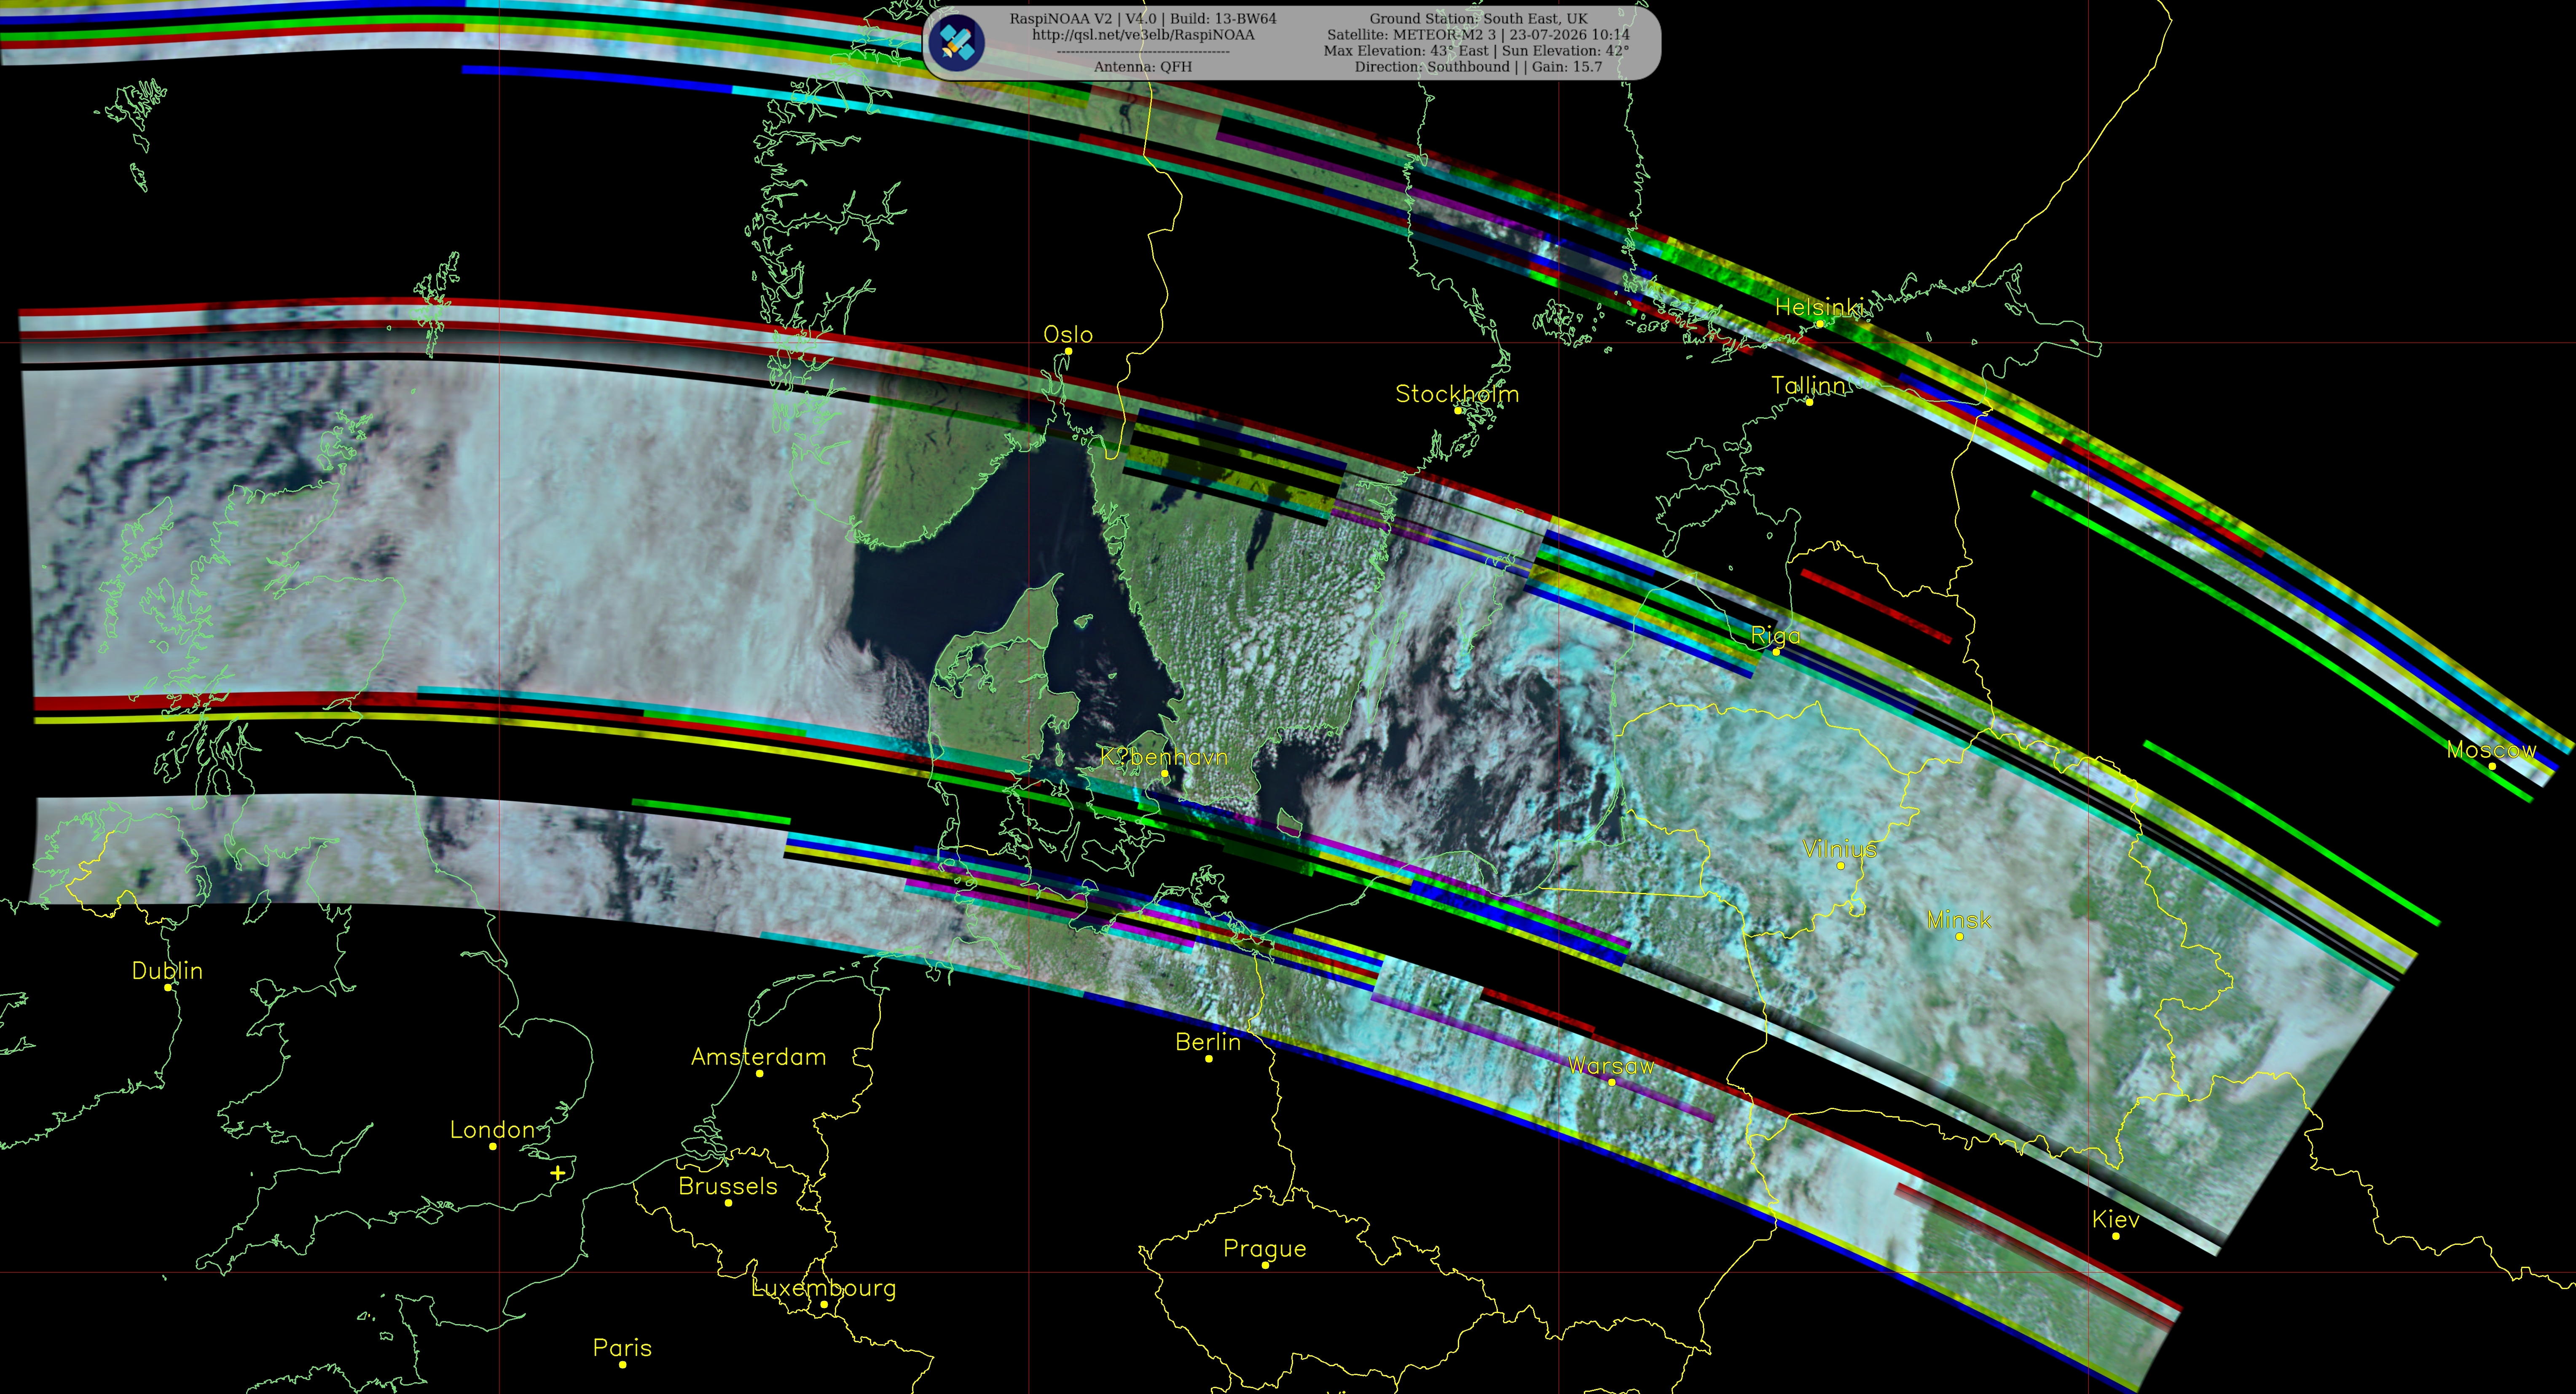Screen dimensions: 2576x1394
Task: Select the Berlin city label
Action: point(1208,1042)
